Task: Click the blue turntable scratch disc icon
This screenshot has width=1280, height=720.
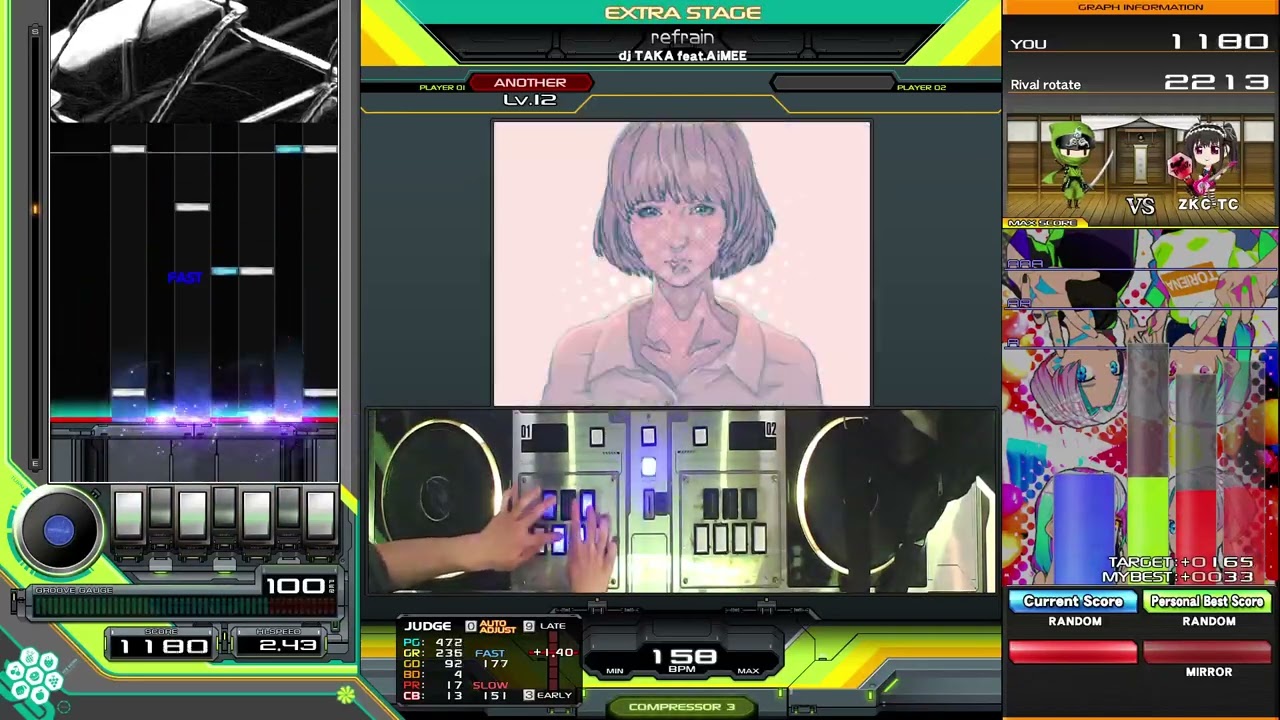Action: (59, 531)
